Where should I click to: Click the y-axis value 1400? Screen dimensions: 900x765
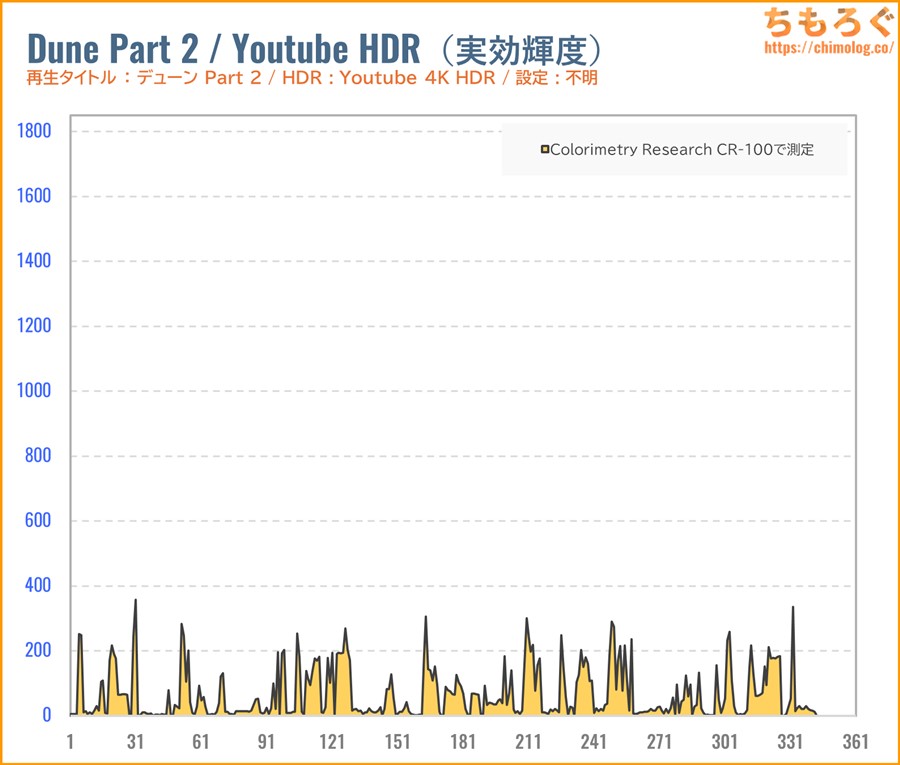[x=34, y=261]
